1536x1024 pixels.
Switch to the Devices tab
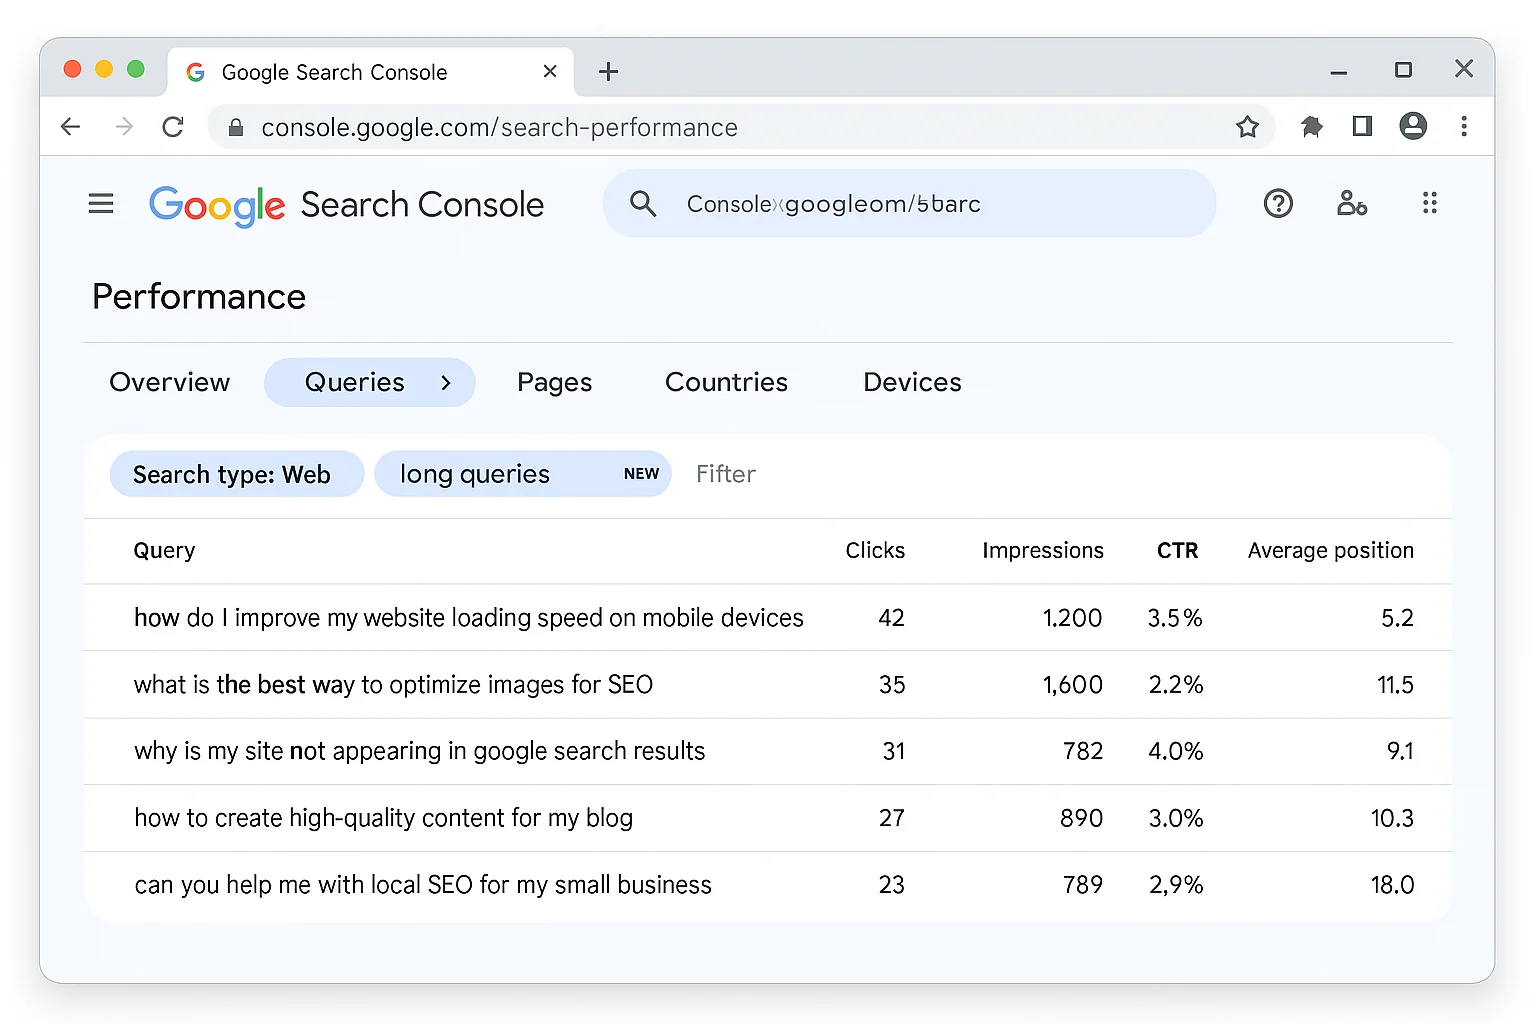coord(911,382)
